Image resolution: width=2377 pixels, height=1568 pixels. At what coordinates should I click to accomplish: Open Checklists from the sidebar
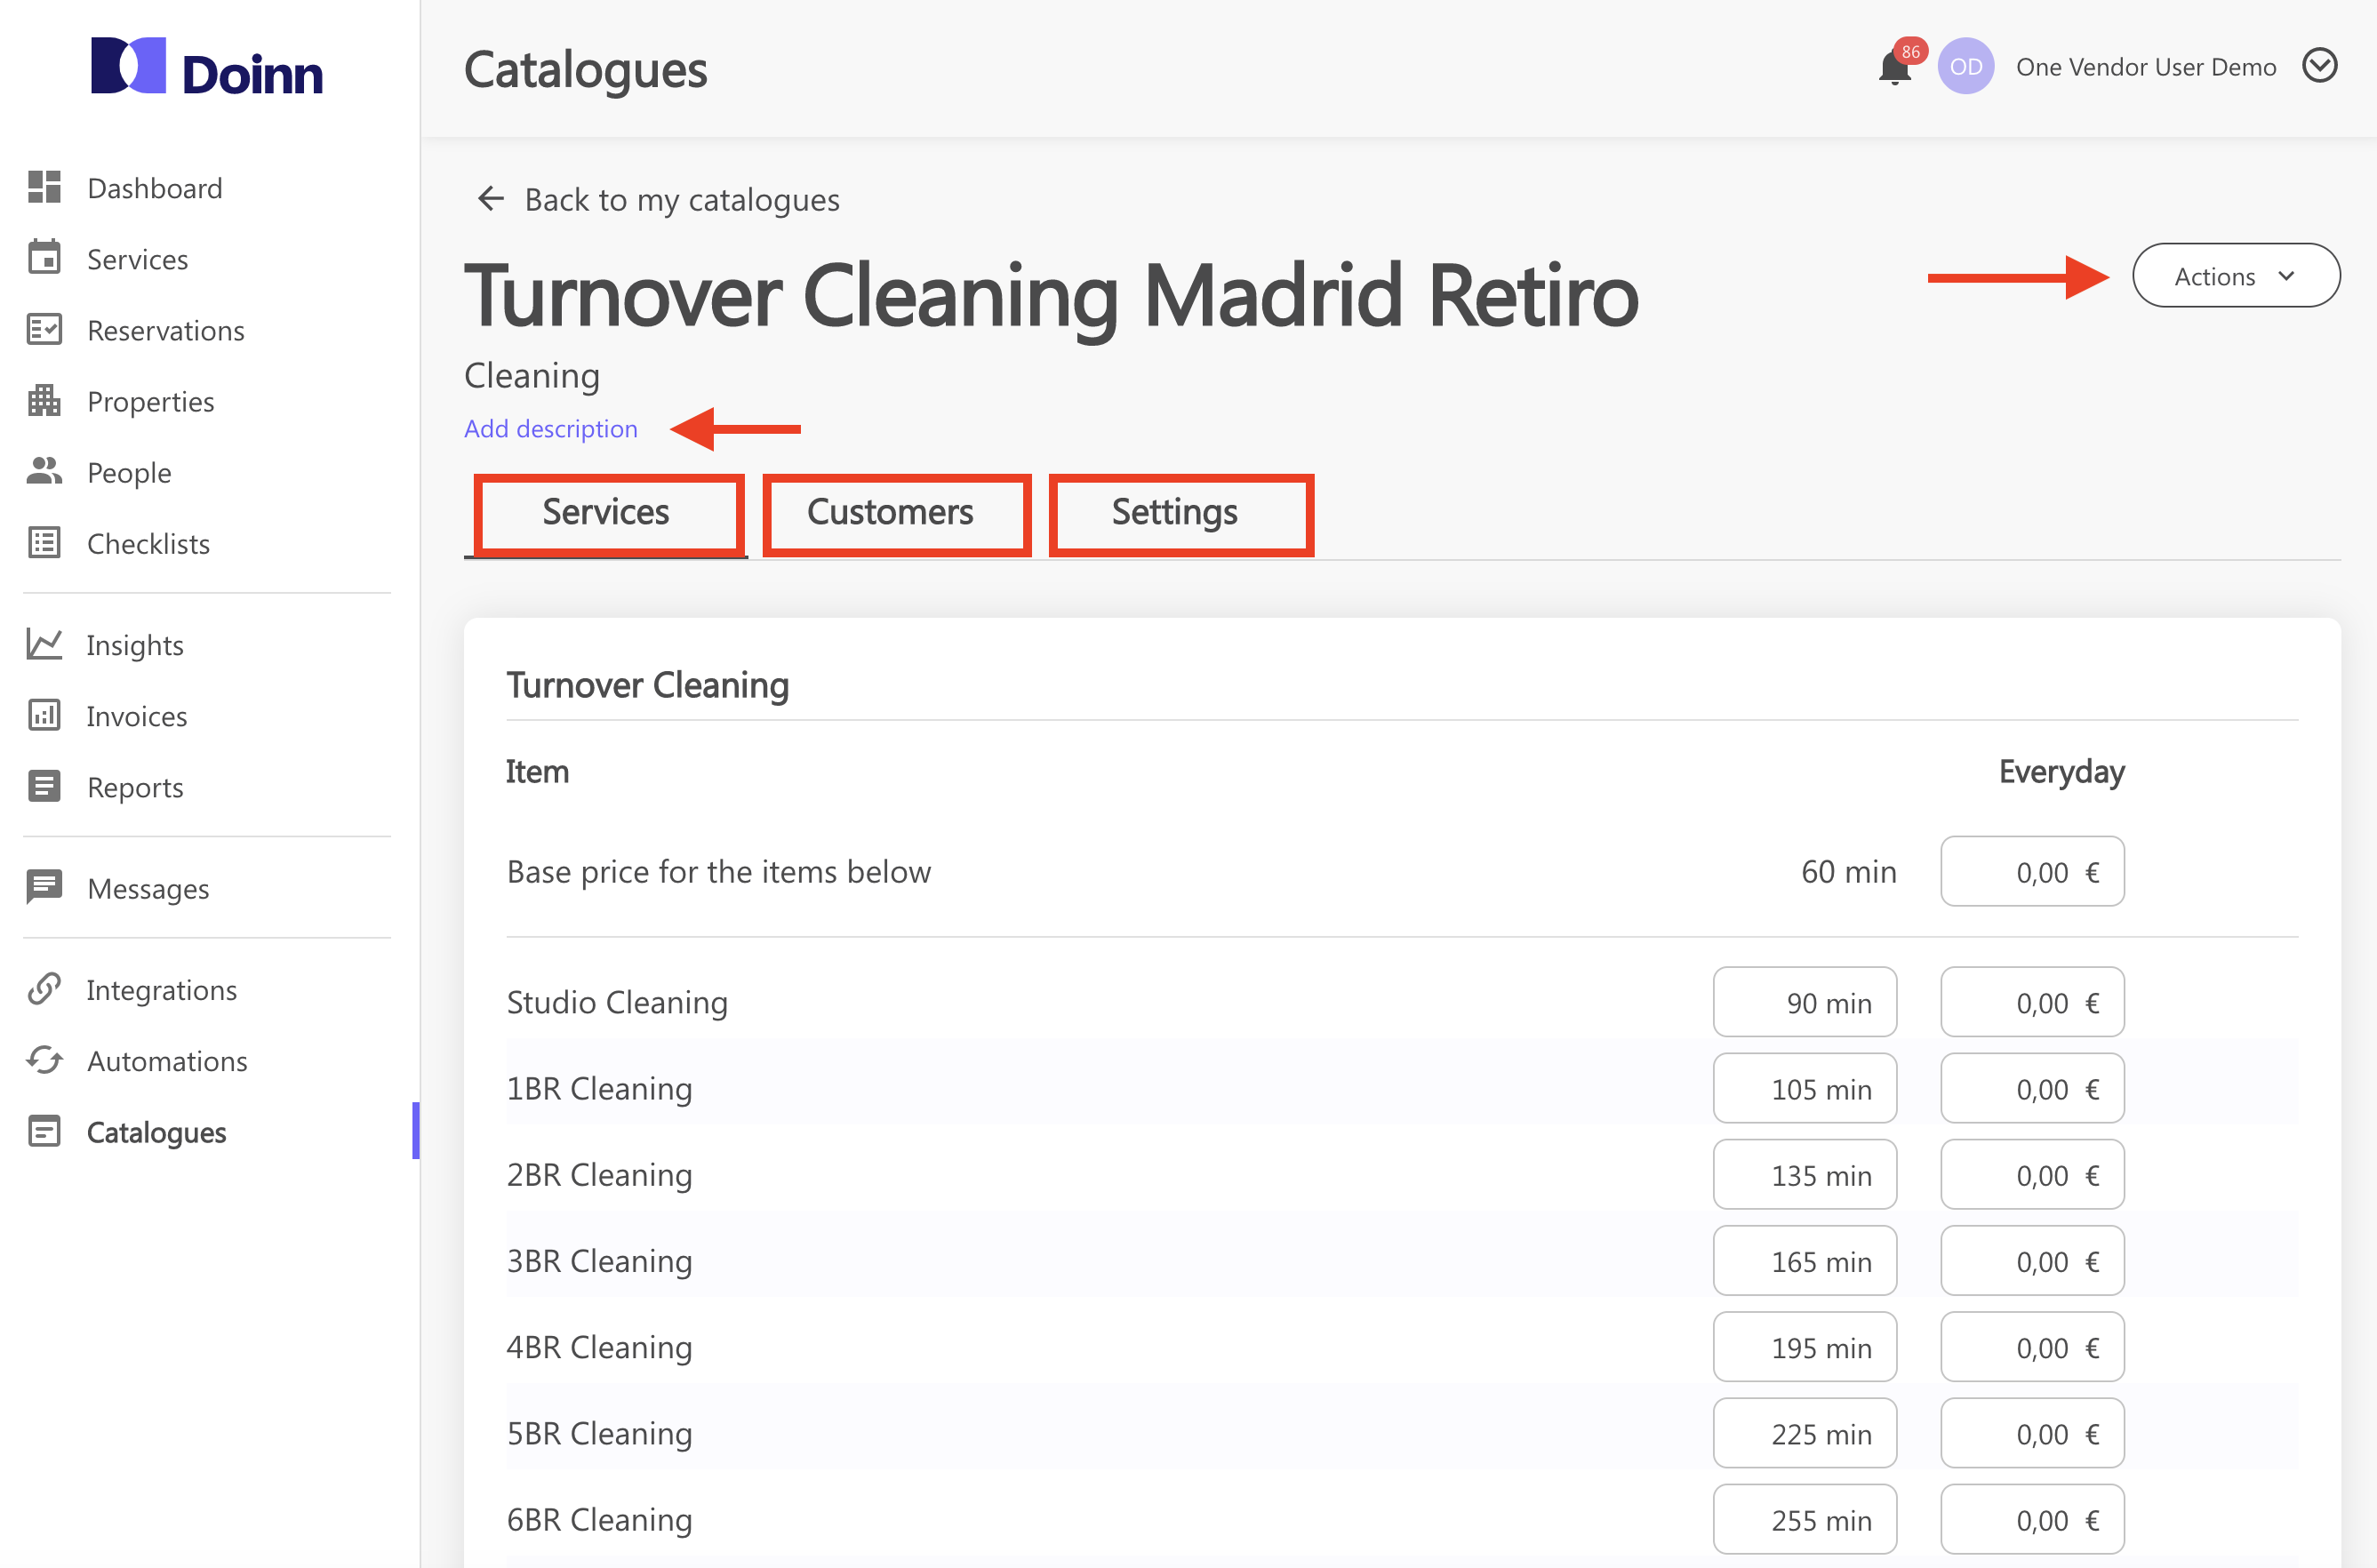[148, 543]
